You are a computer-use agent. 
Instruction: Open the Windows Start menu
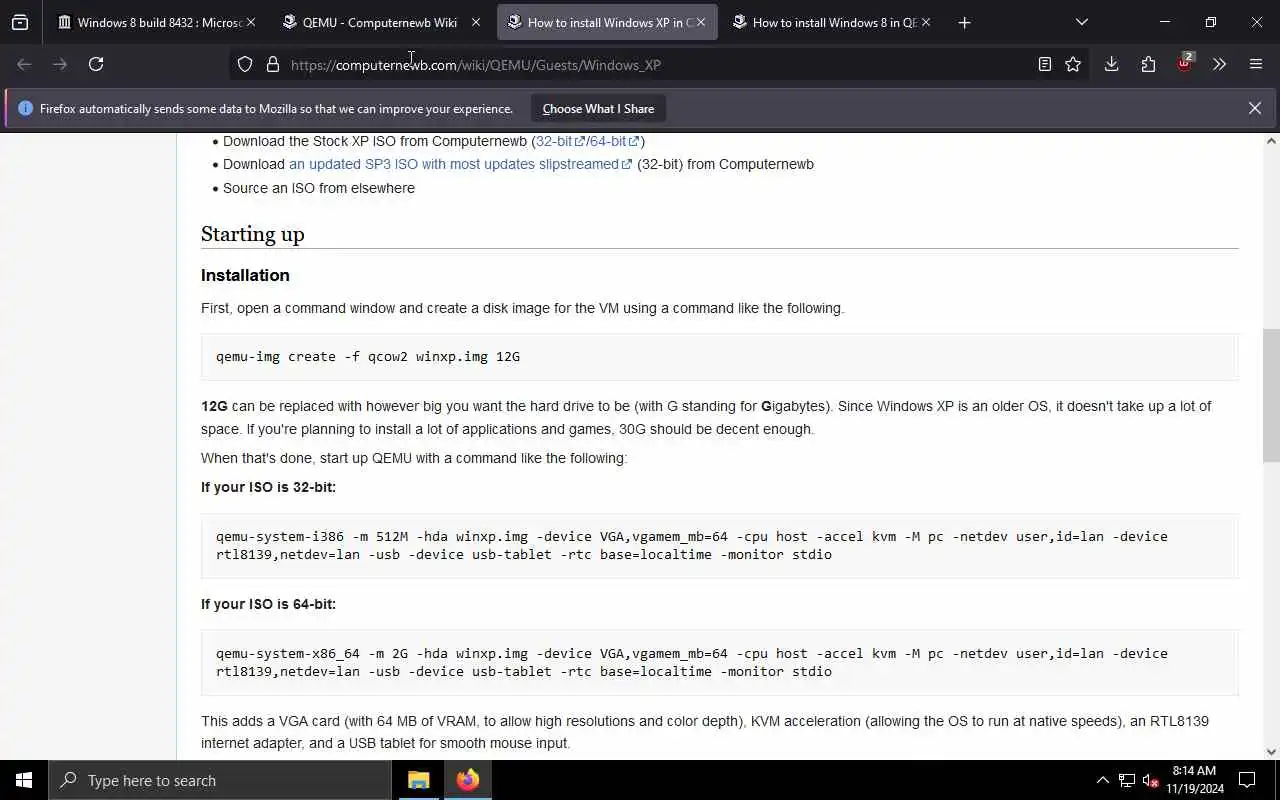[24, 780]
